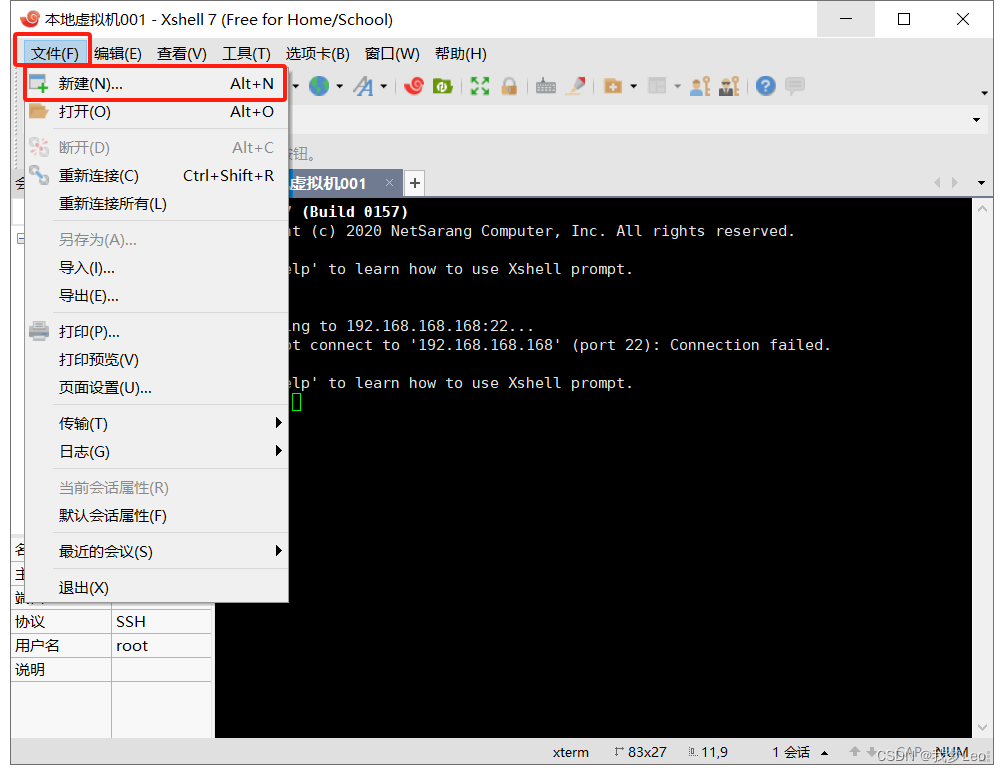Open Xshell help via the question mark icon
This screenshot has width=1001, height=772.
(x=765, y=86)
